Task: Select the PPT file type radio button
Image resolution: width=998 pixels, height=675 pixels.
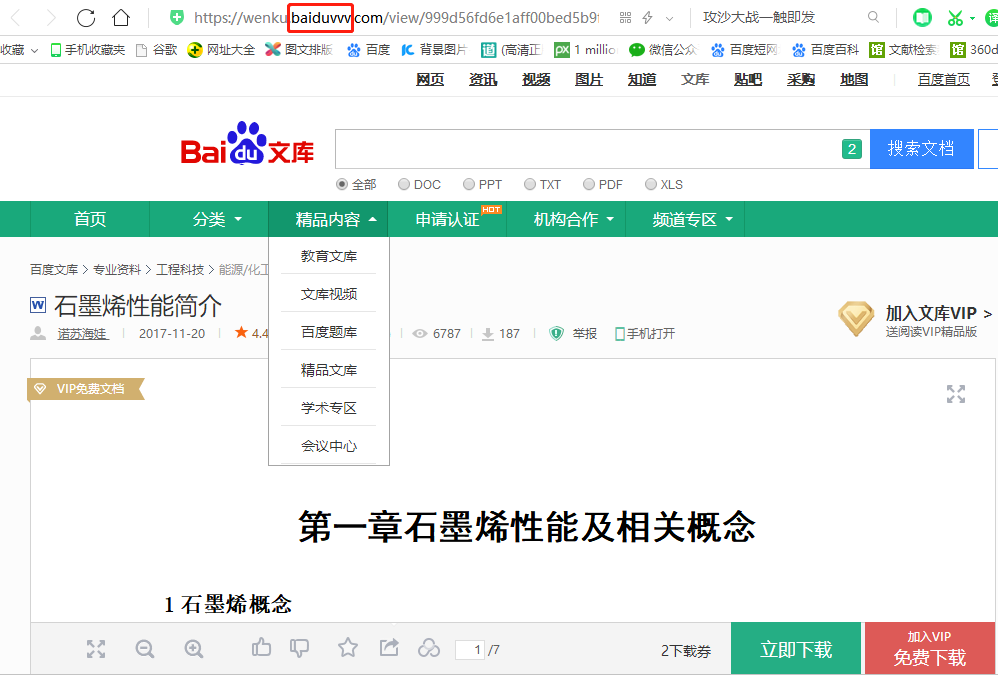Action: pyautogui.click(x=468, y=184)
